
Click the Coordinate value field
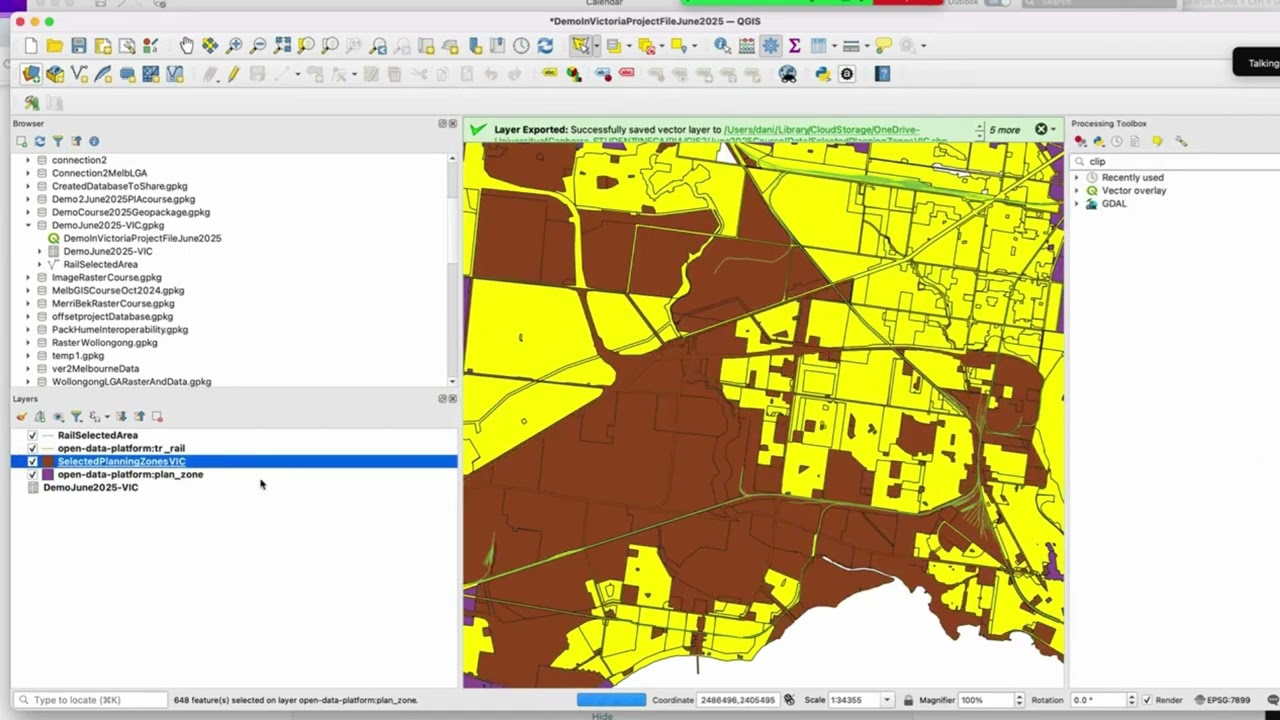point(737,700)
